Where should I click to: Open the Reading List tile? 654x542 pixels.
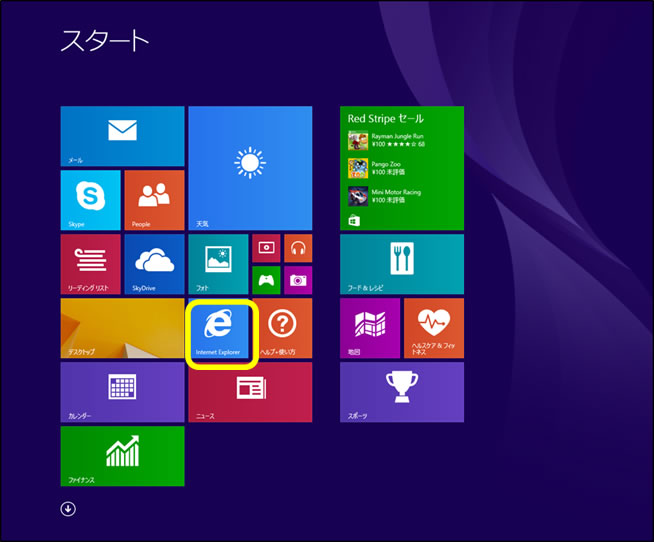pyautogui.click(x=91, y=264)
